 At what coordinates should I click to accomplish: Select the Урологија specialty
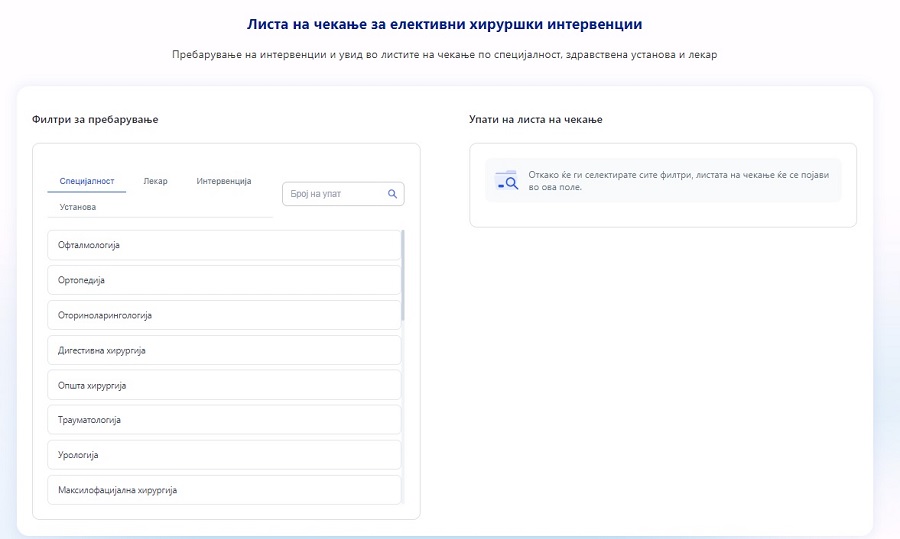tap(224, 455)
